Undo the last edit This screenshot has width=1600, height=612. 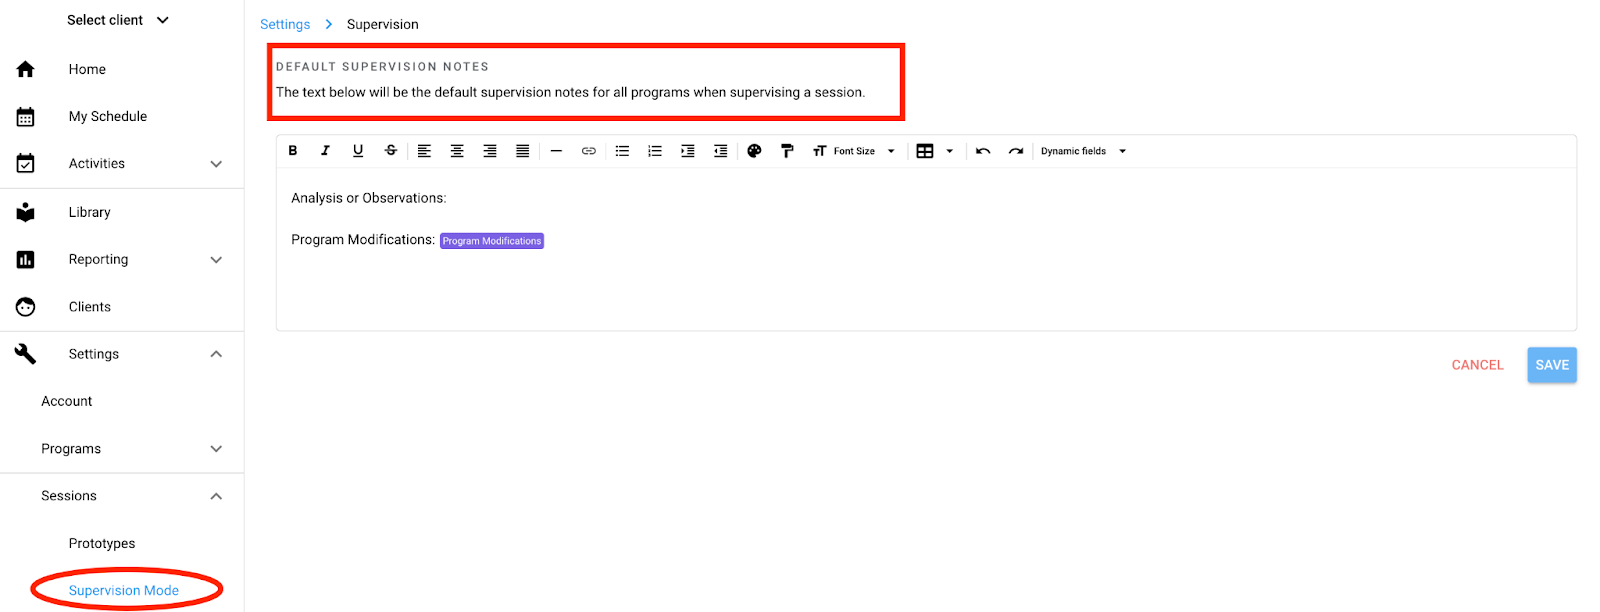coord(983,151)
